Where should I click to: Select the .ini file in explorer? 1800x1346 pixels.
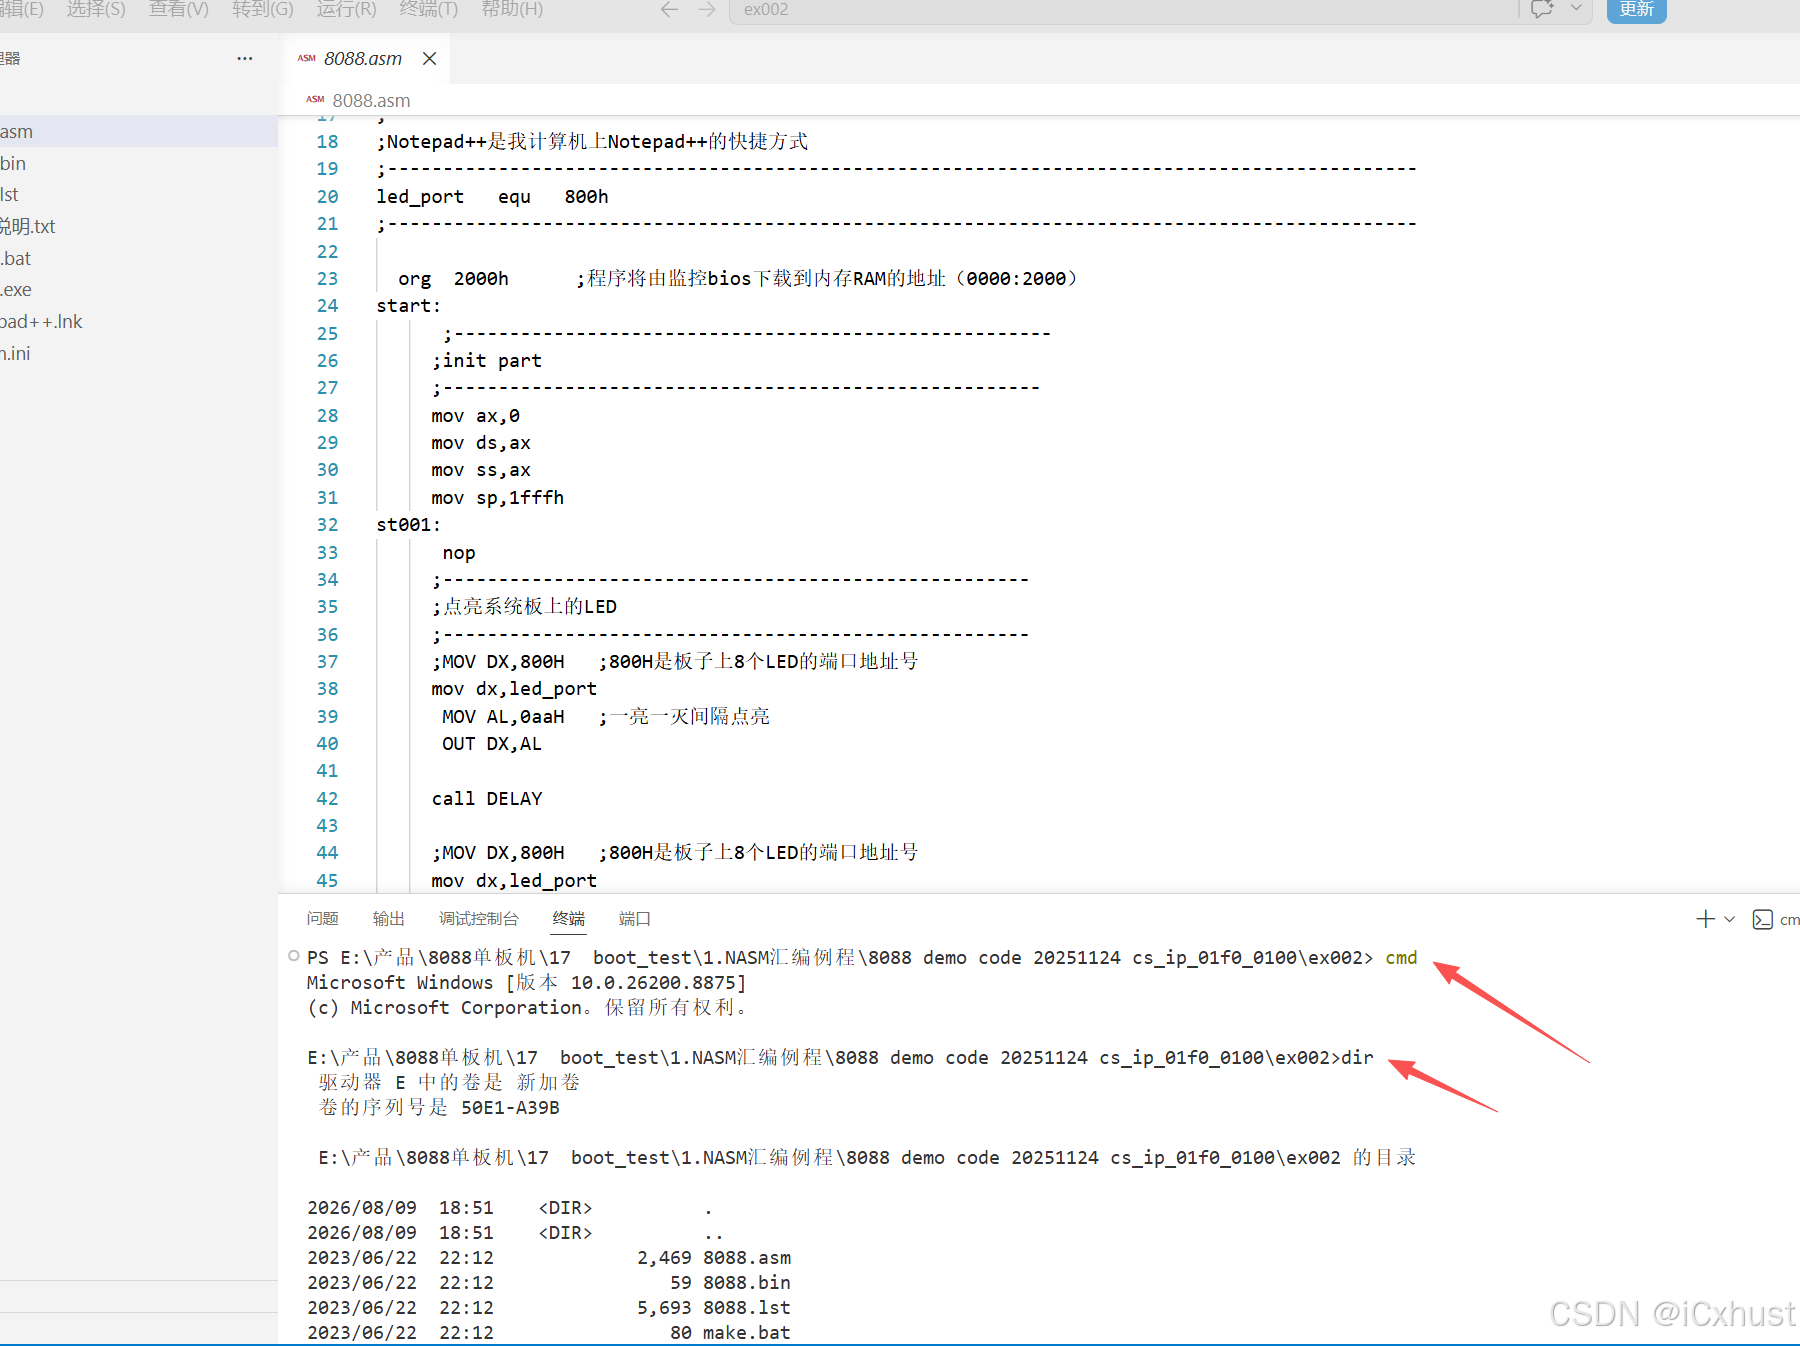tap(139, 354)
